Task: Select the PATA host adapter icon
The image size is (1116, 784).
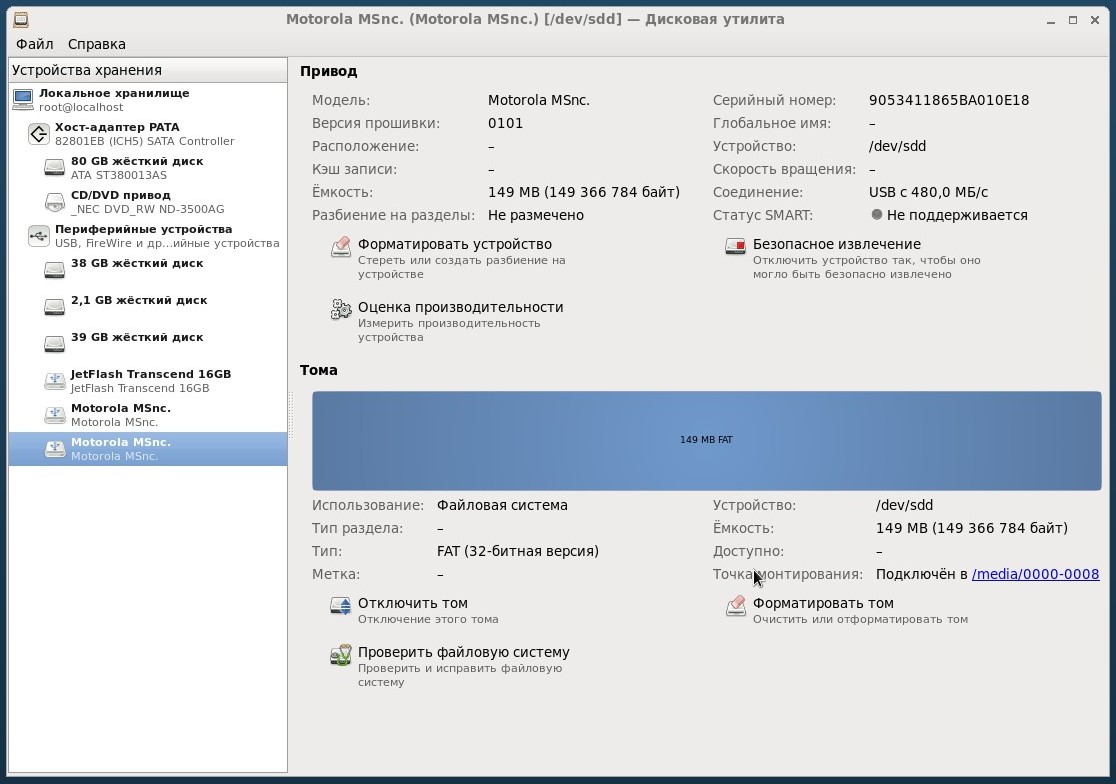Action: [38, 134]
